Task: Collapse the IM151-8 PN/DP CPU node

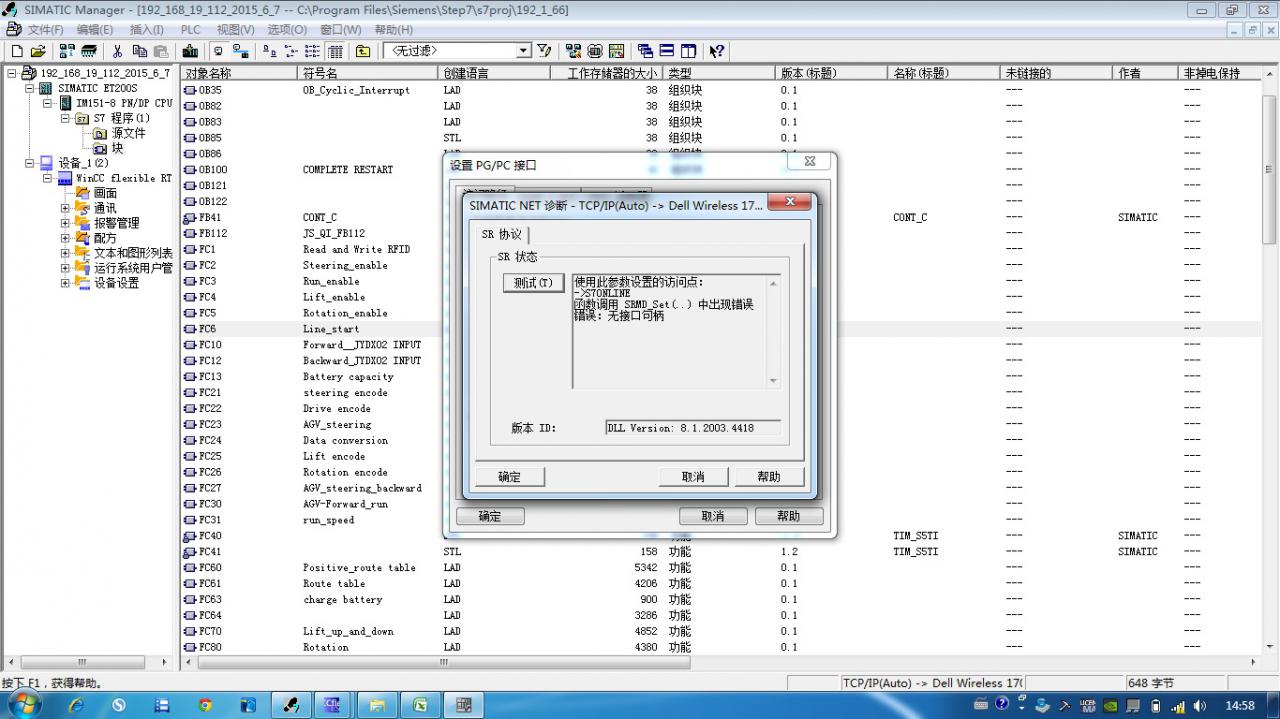Action: click(x=47, y=103)
